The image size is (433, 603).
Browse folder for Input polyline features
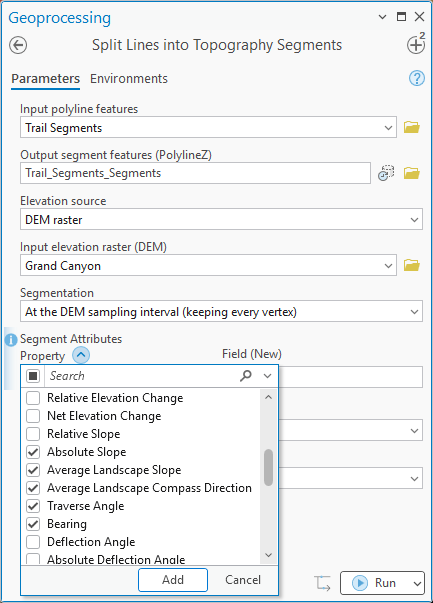coord(411,127)
